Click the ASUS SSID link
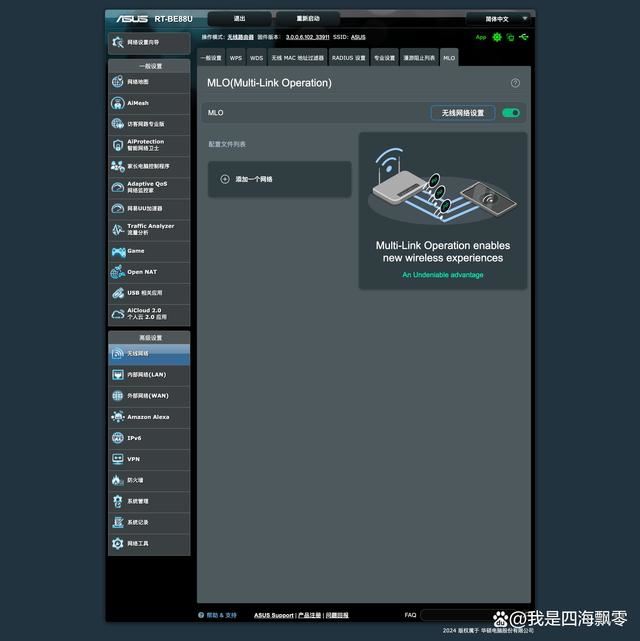 tap(358, 37)
